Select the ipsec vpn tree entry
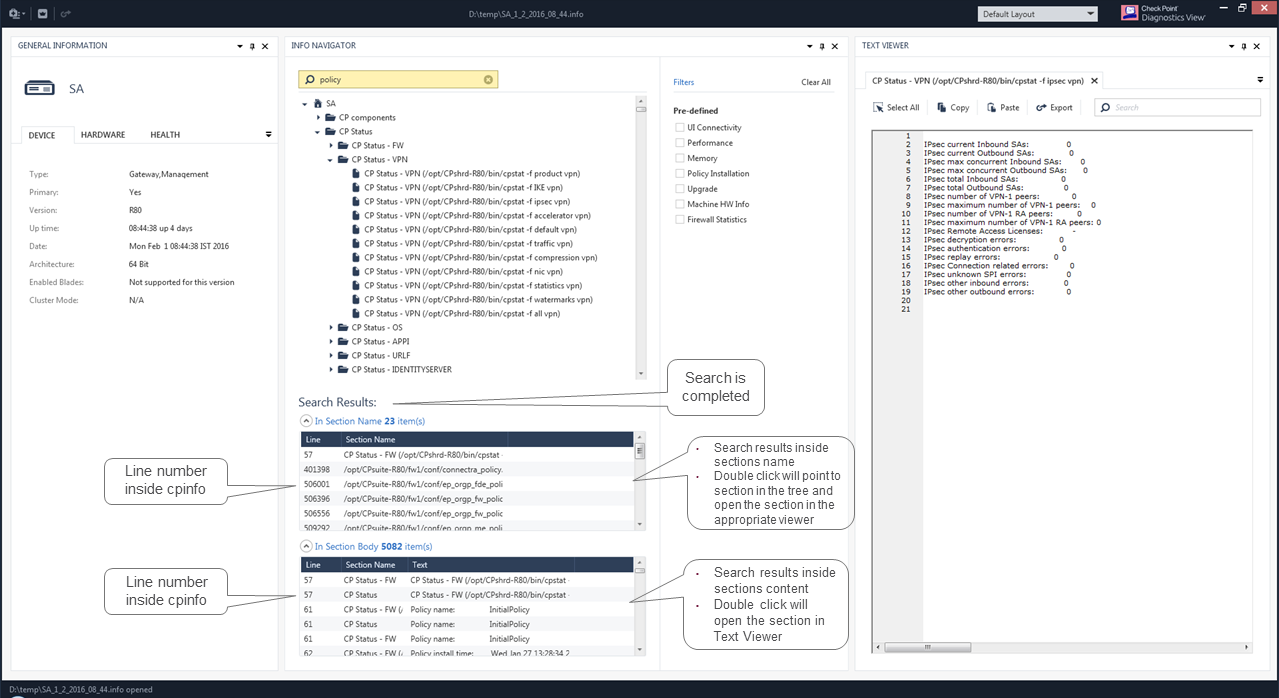 tap(465, 202)
